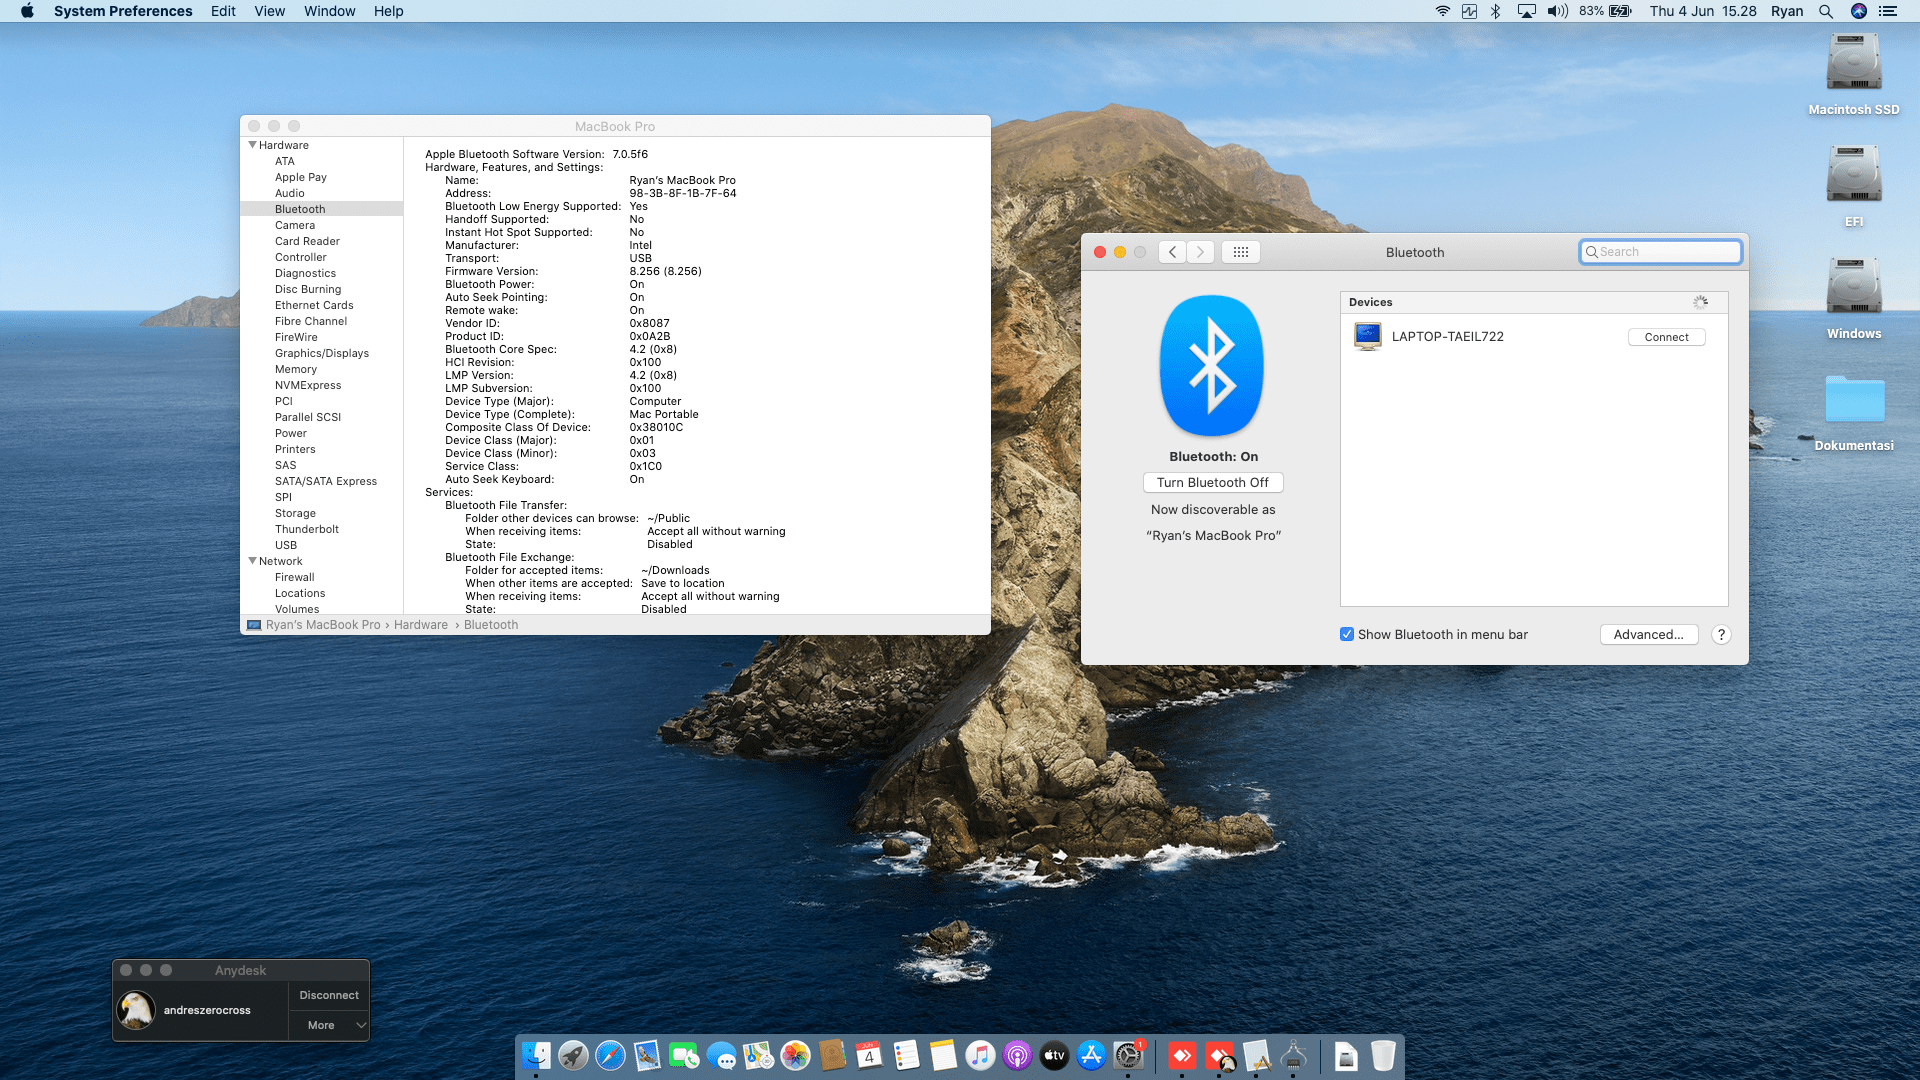Open Spotlight magnifier in menu bar
1920x1080 pixels.
1826,11
